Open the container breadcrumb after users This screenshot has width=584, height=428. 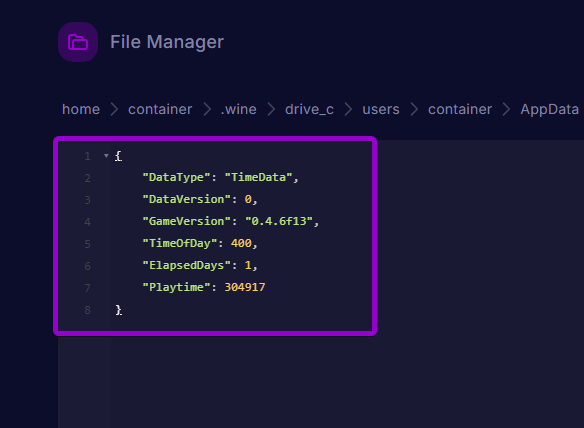coord(460,109)
